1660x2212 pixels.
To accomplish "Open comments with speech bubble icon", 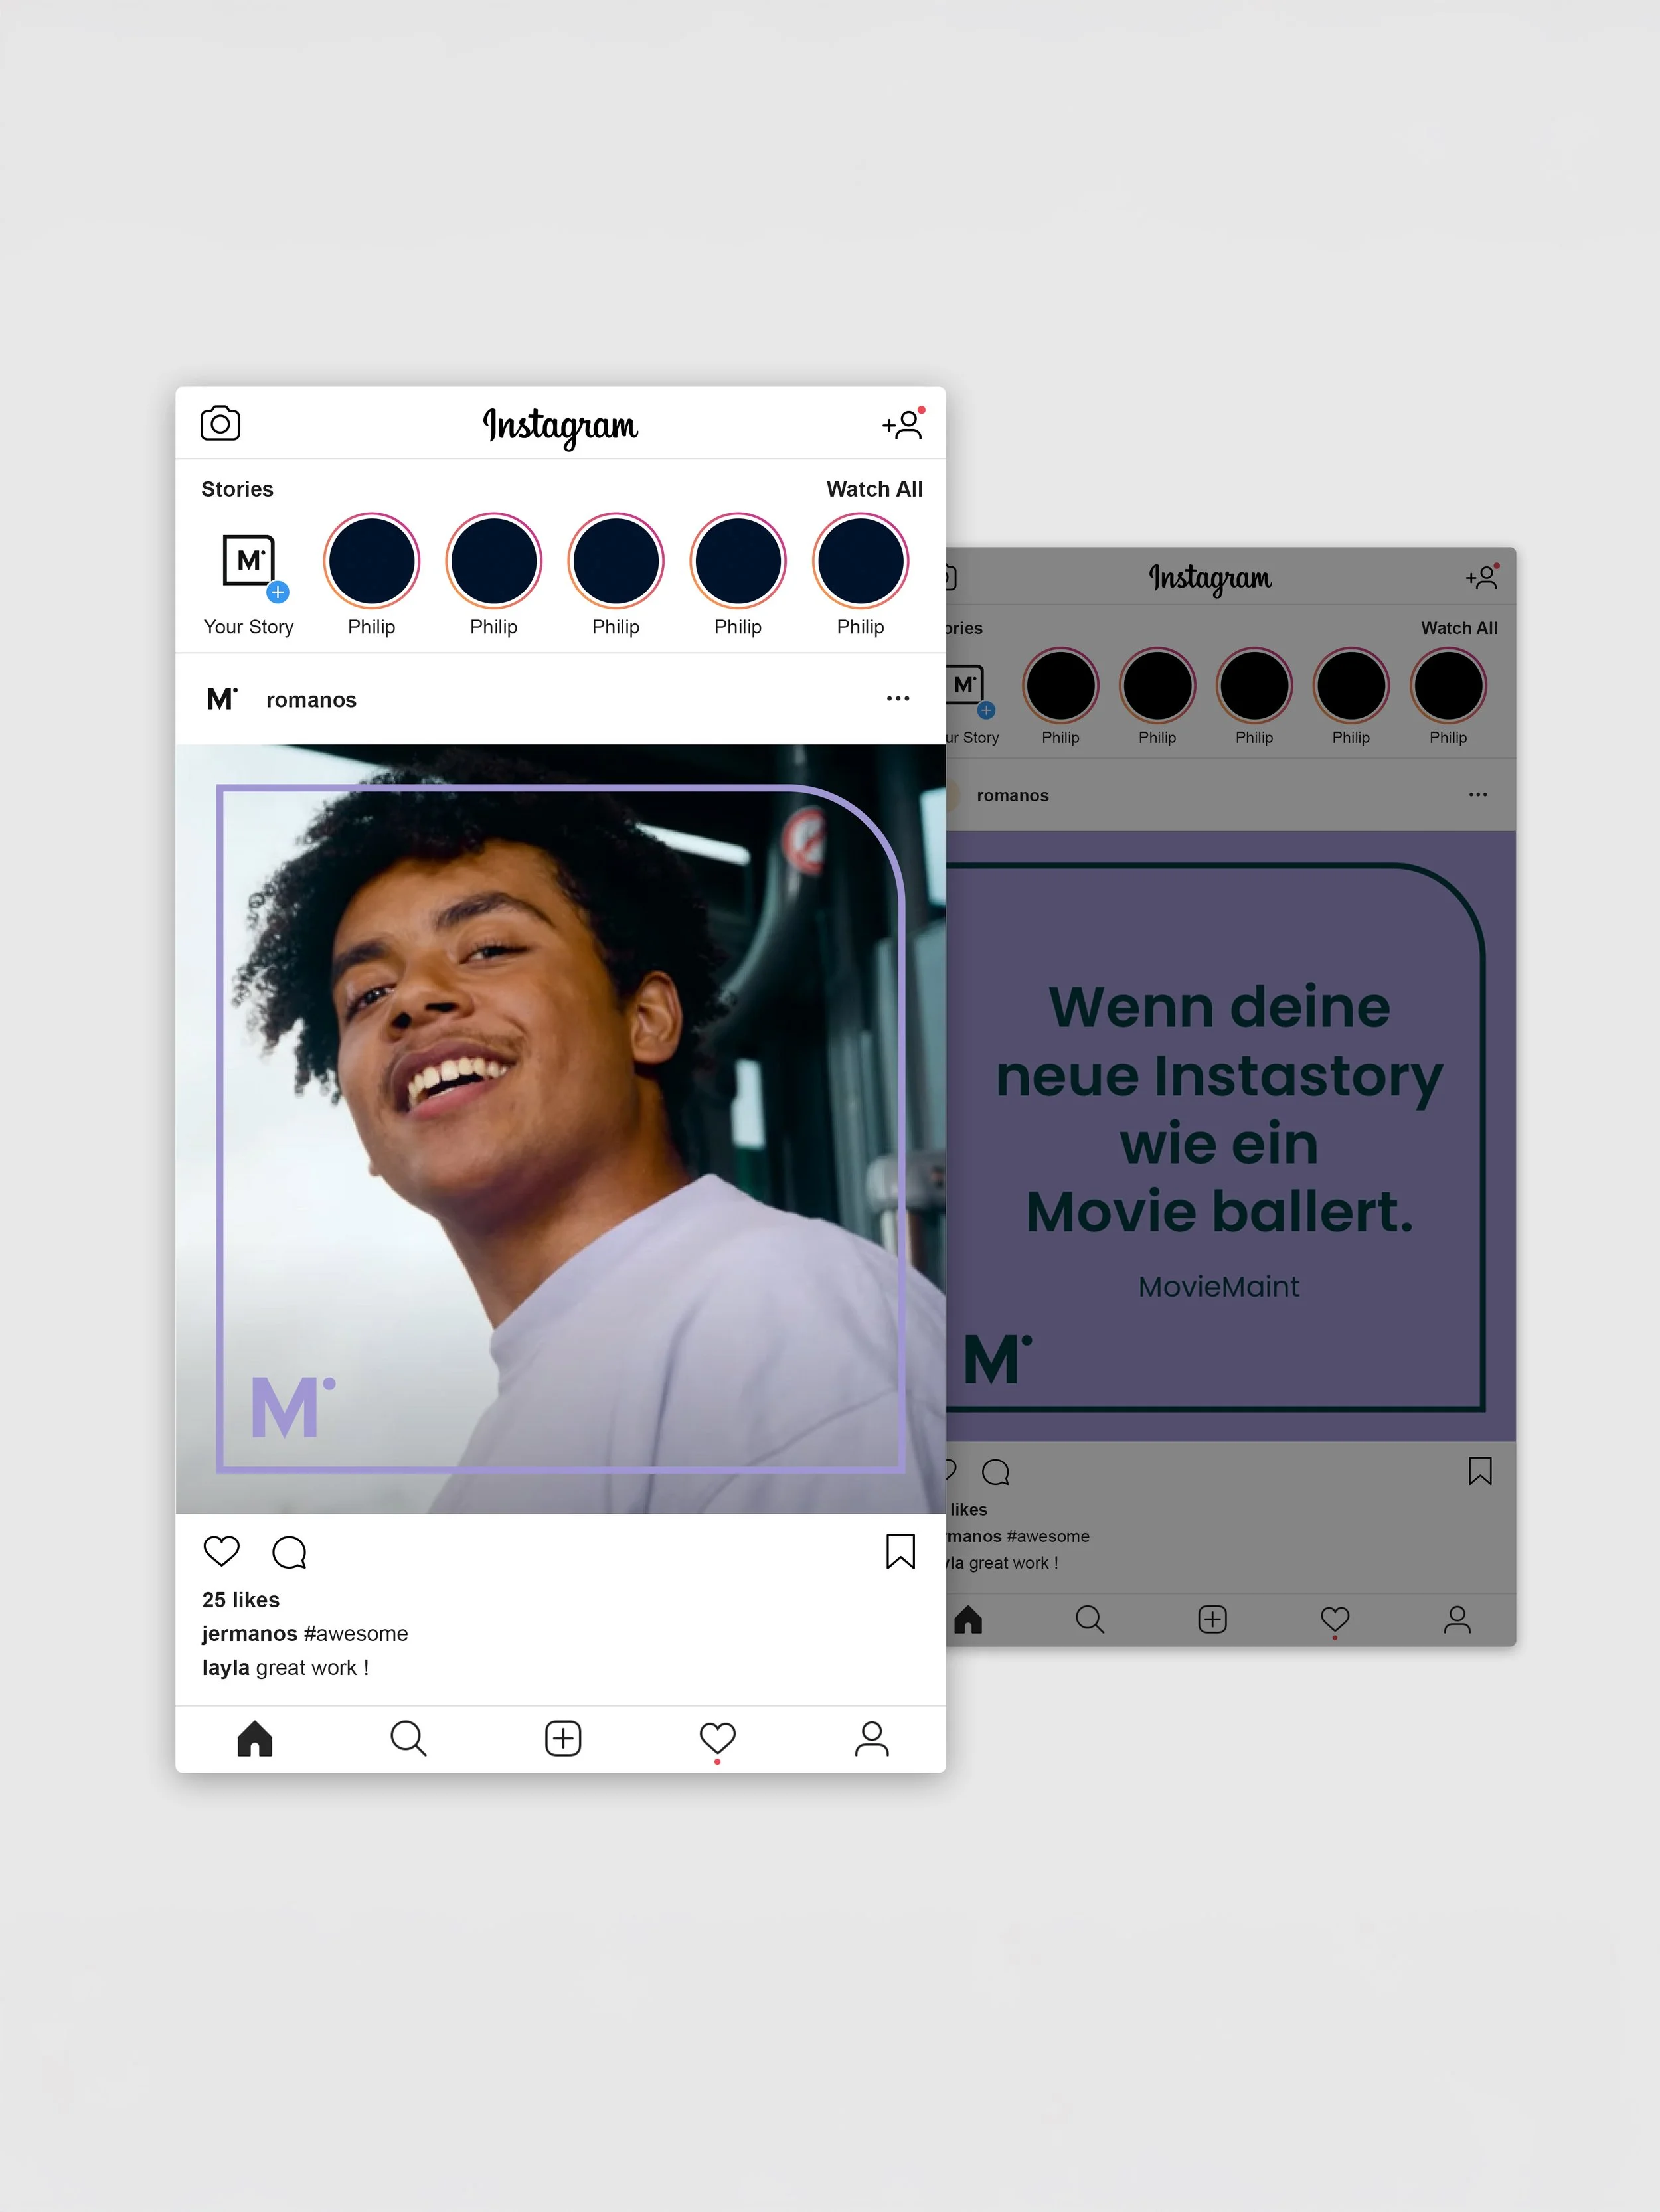I will coord(289,1552).
